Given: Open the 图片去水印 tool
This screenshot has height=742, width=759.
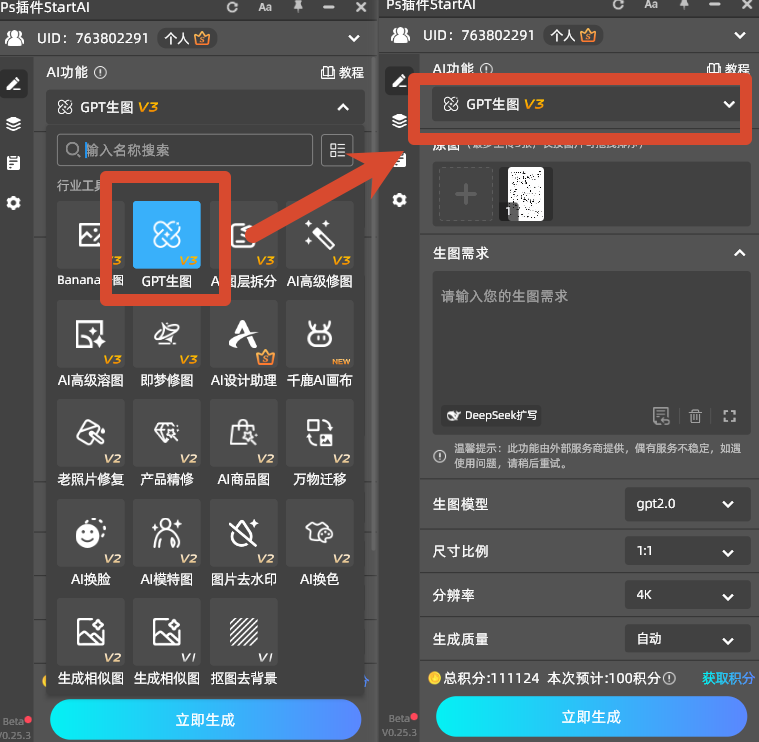Looking at the screenshot, I should [243, 533].
